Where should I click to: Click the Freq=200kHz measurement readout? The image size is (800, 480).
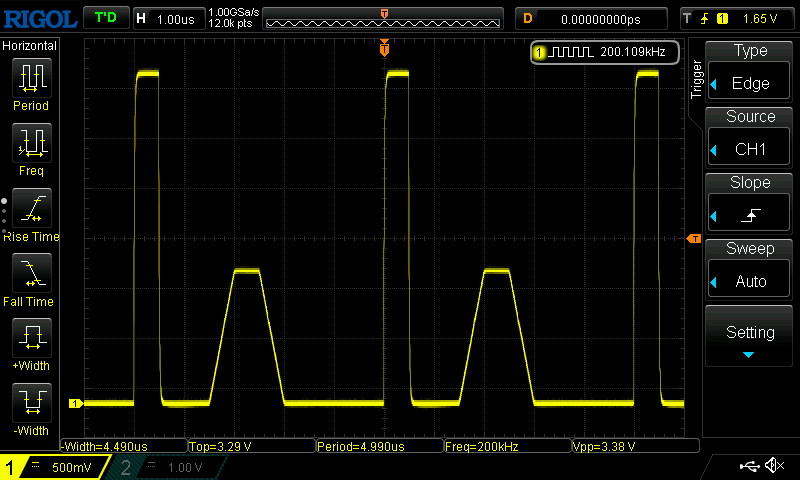click(508, 446)
